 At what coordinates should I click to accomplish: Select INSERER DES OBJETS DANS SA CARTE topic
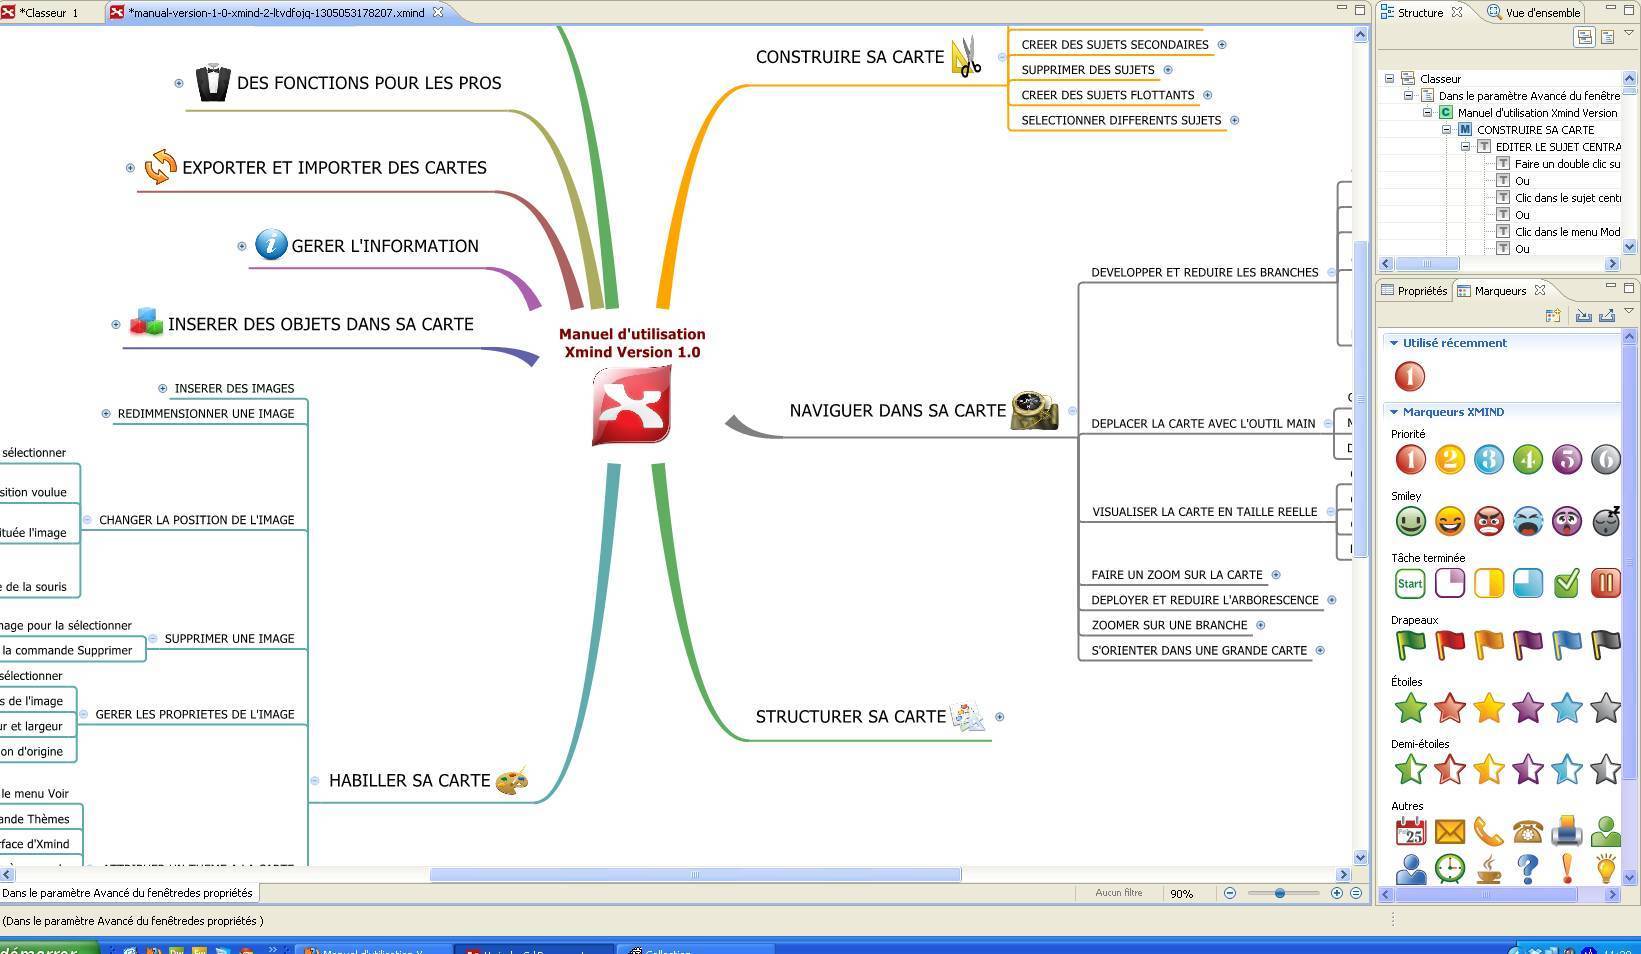point(320,324)
